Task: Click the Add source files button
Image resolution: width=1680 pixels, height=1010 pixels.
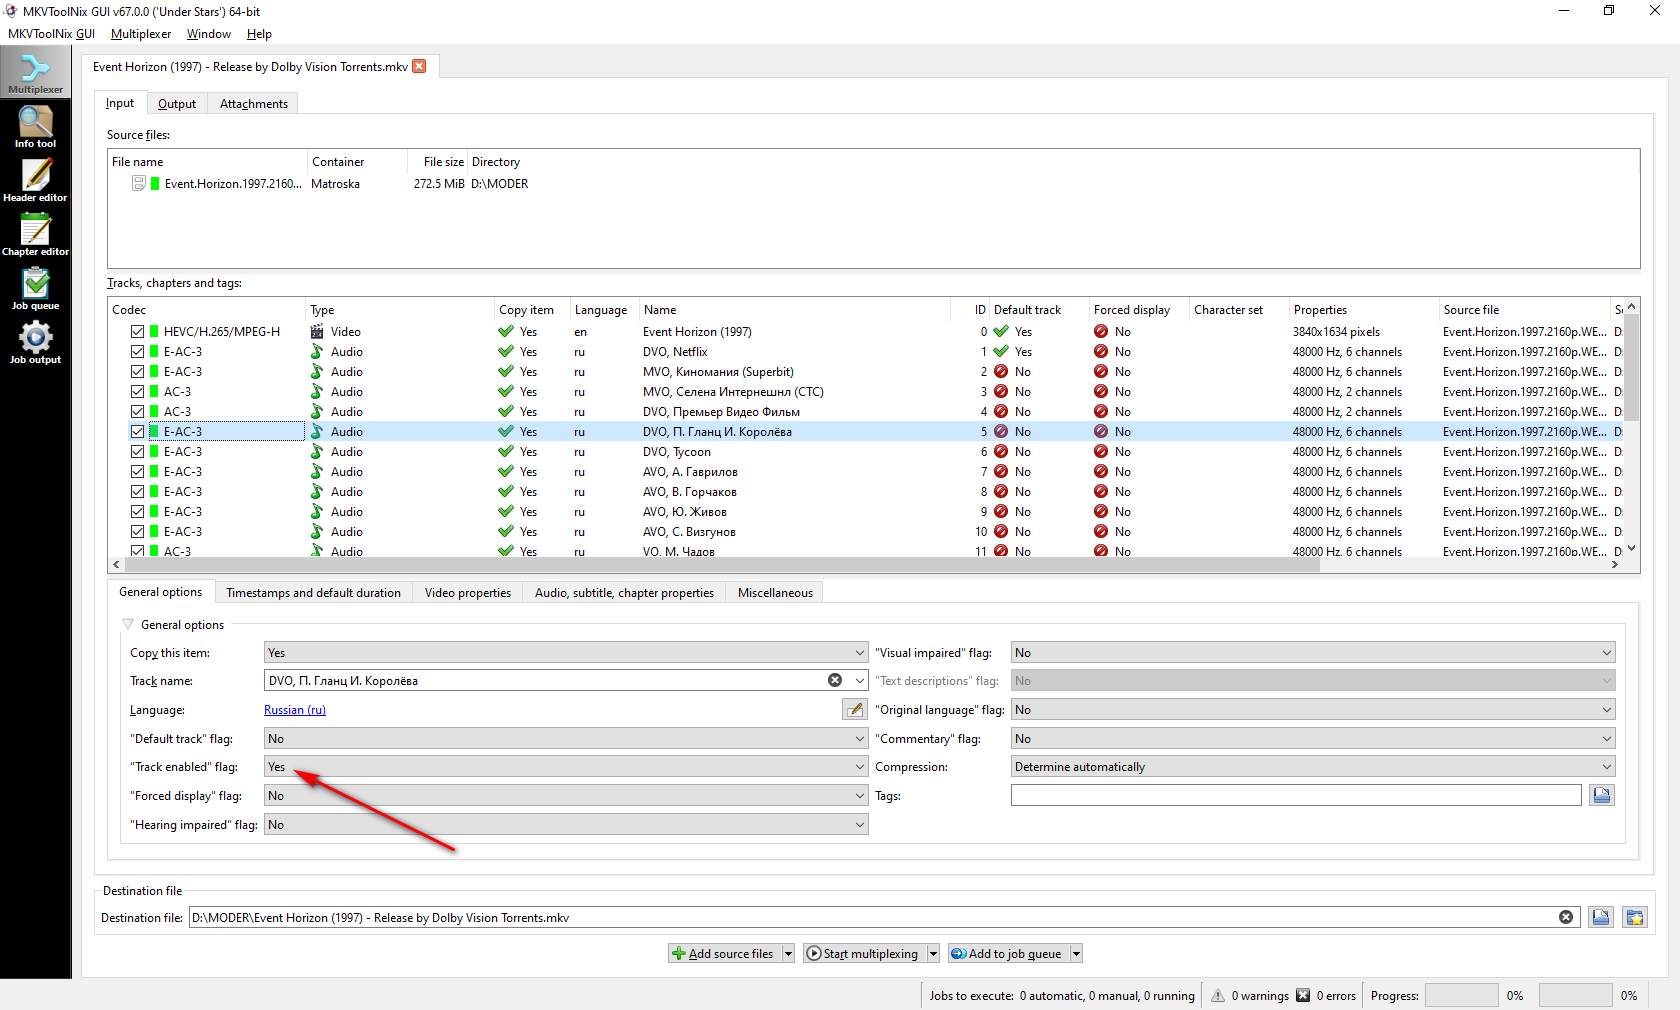Action: [x=724, y=953]
